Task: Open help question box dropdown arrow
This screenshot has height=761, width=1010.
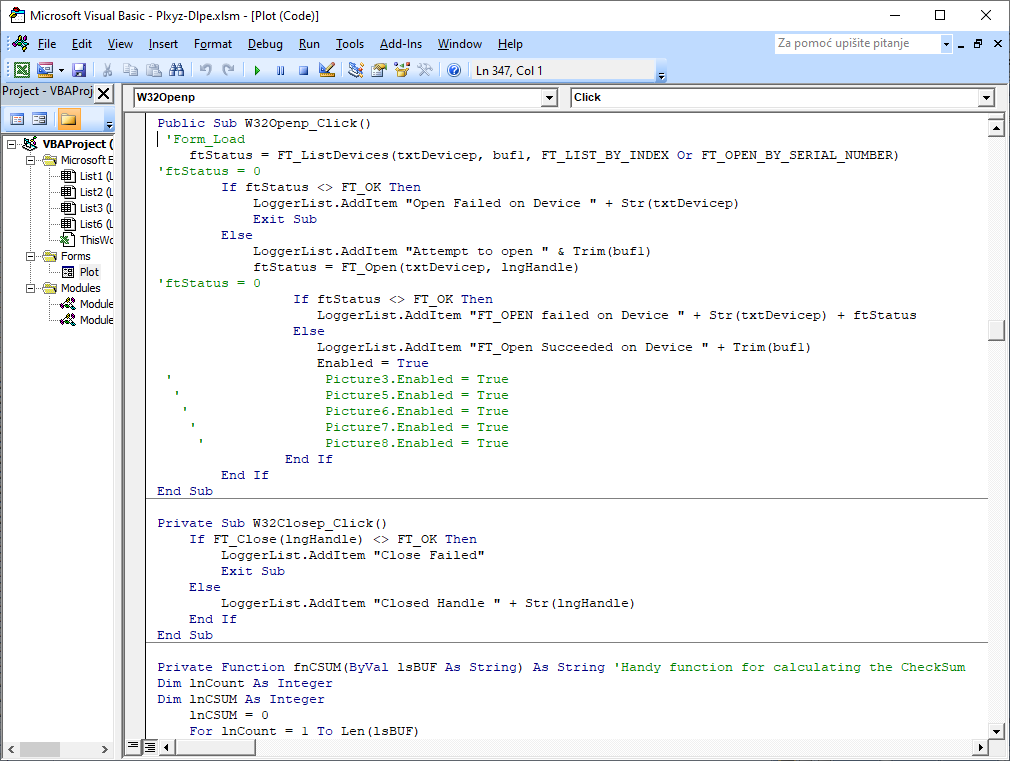Action: pyautogui.click(x=946, y=44)
